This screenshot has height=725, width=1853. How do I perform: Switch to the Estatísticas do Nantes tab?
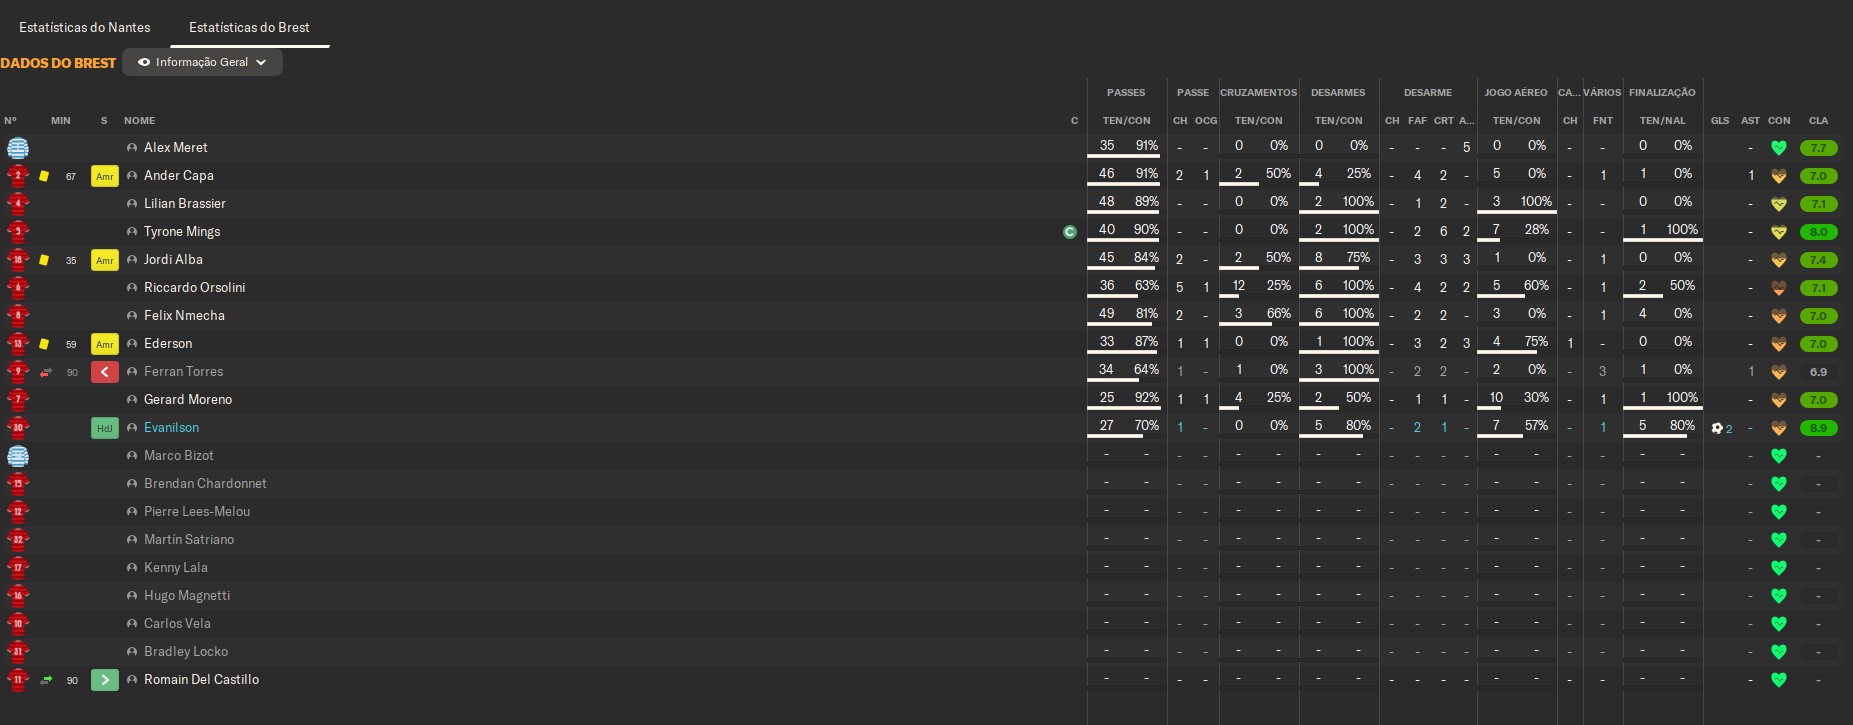85,27
